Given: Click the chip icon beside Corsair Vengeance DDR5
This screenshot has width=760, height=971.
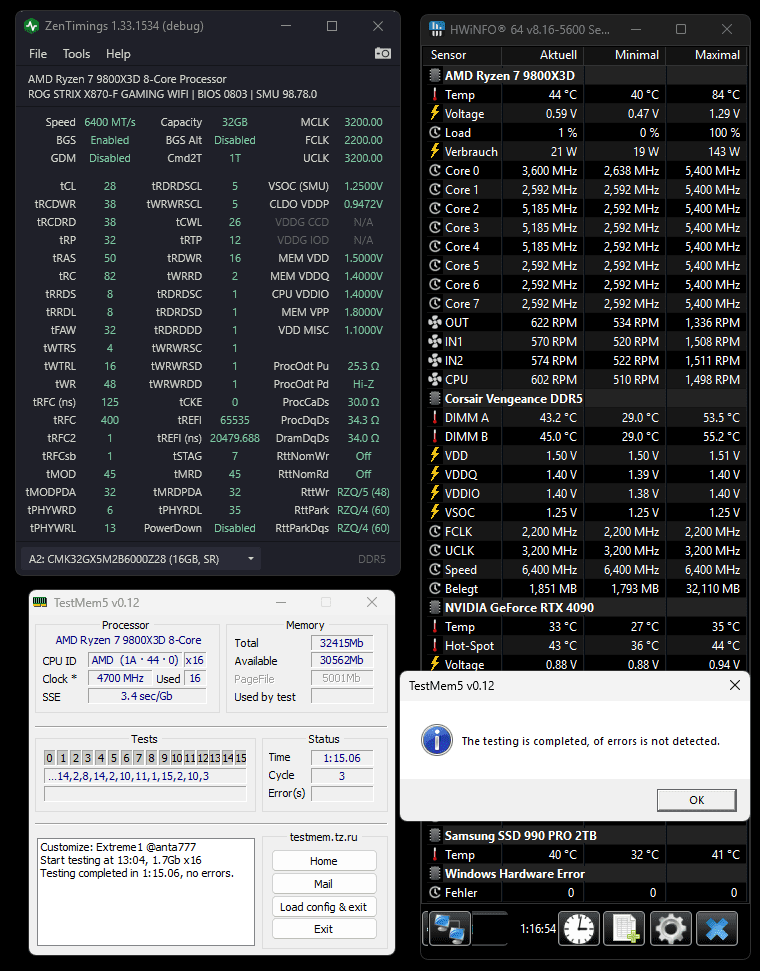Looking at the screenshot, I should click(x=435, y=399).
